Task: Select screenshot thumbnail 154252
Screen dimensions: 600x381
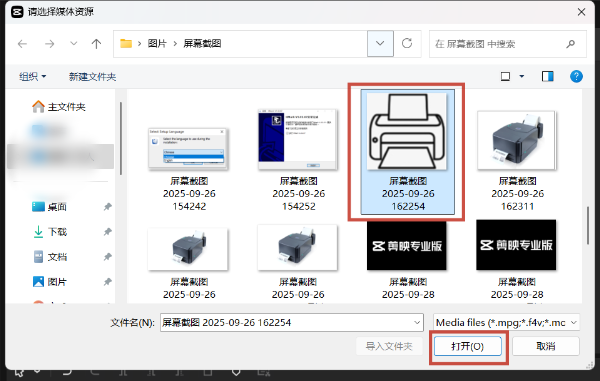Action: pyautogui.click(x=298, y=140)
